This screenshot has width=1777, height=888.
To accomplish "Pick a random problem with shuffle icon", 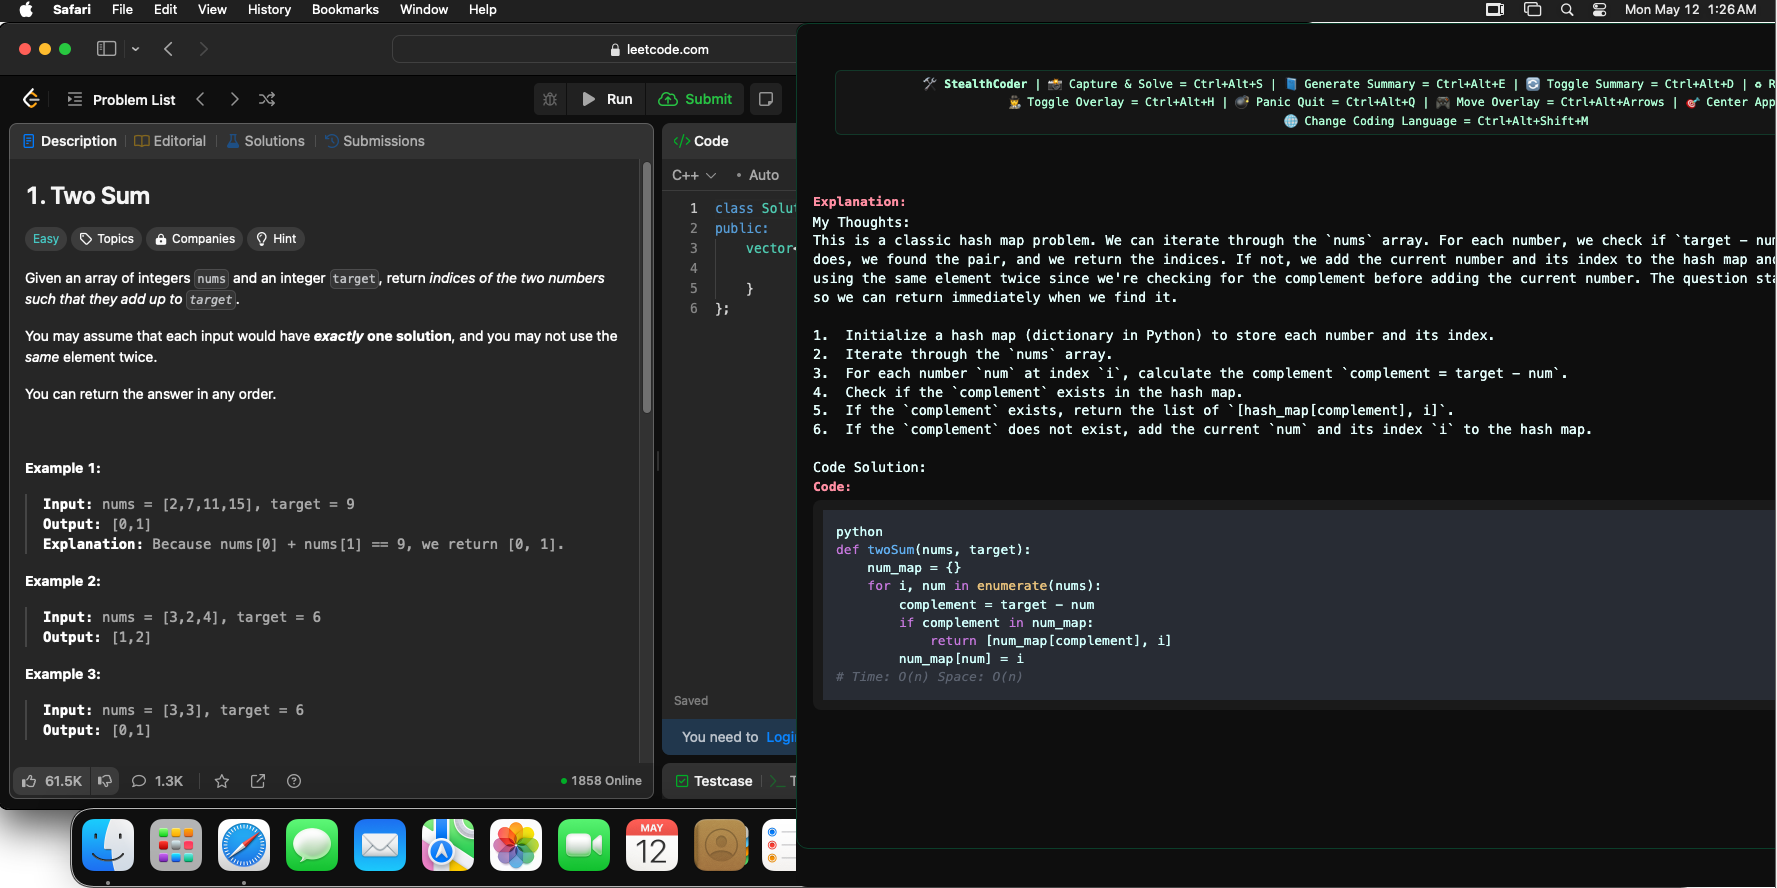I will pyautogui.click(x=267, y=99).
